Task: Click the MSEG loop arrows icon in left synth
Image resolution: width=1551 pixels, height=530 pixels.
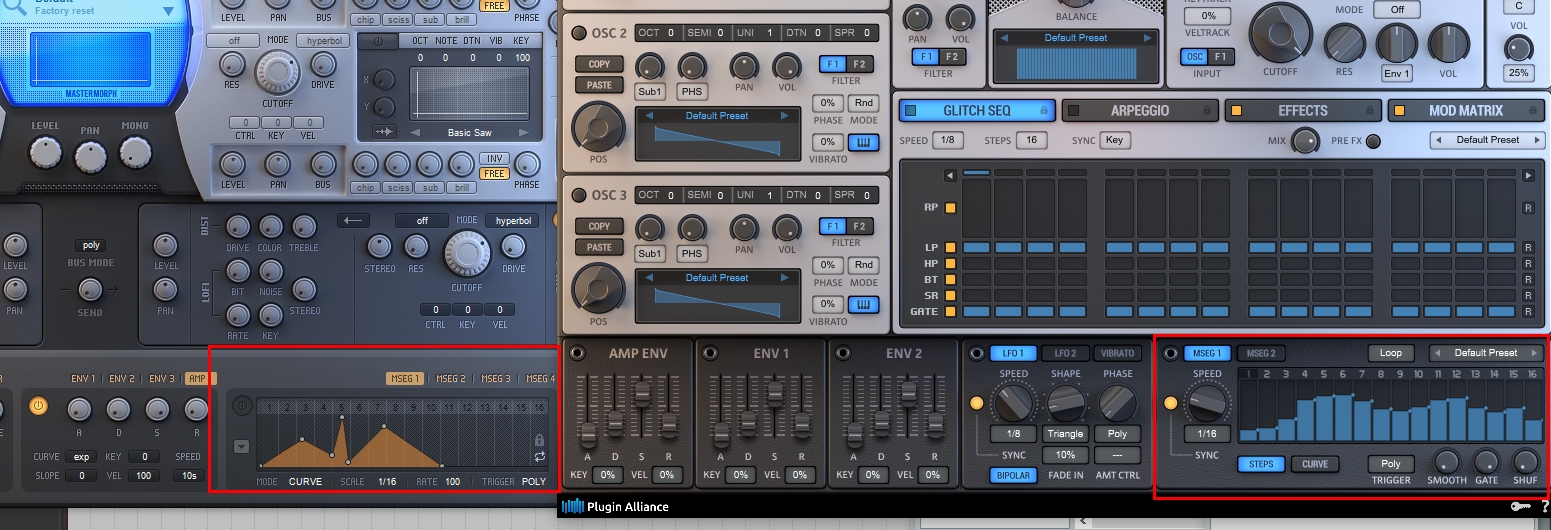Action: pos(539,456)
